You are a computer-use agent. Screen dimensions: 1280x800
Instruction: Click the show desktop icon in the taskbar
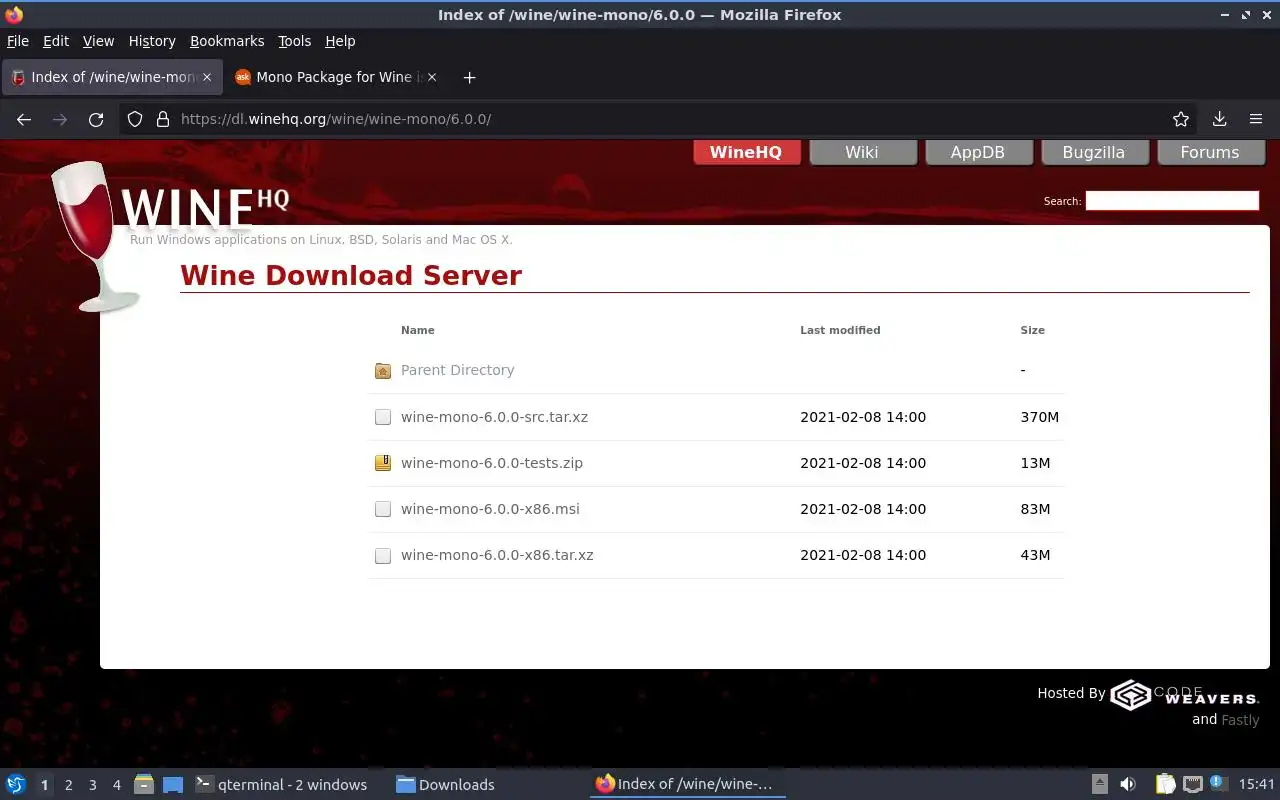(x=173, y=785)
